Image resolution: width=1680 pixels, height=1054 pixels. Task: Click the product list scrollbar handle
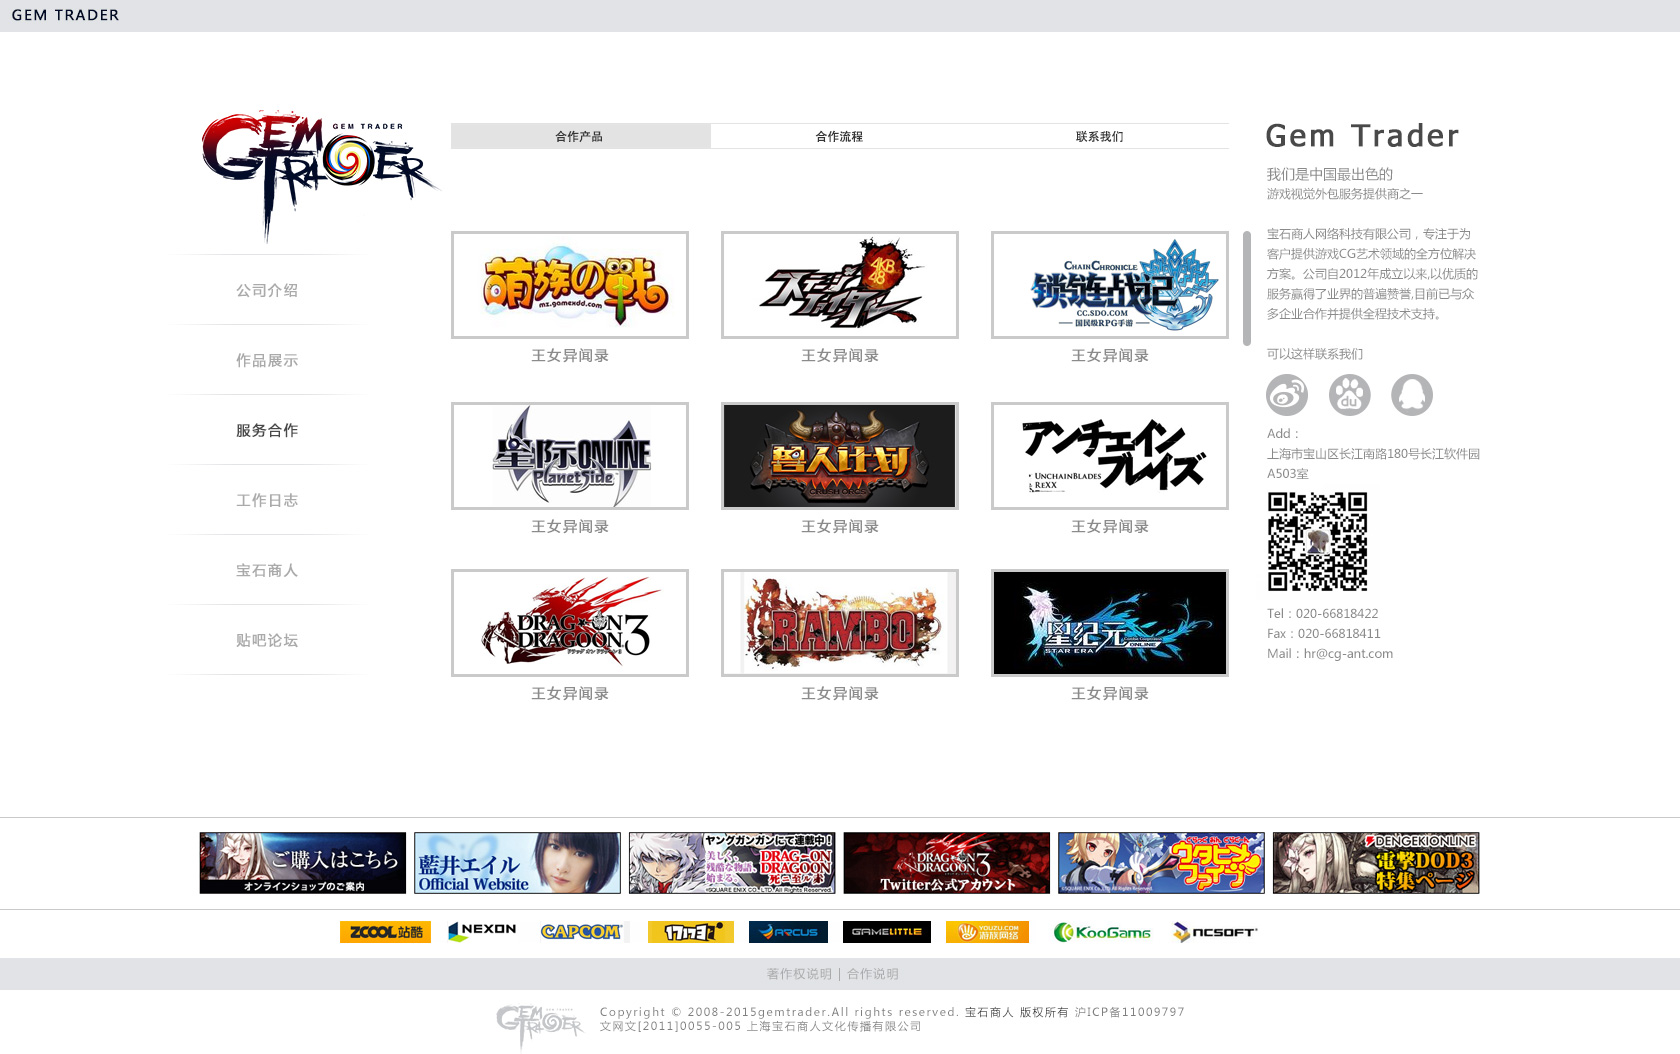click(1247, 289)
